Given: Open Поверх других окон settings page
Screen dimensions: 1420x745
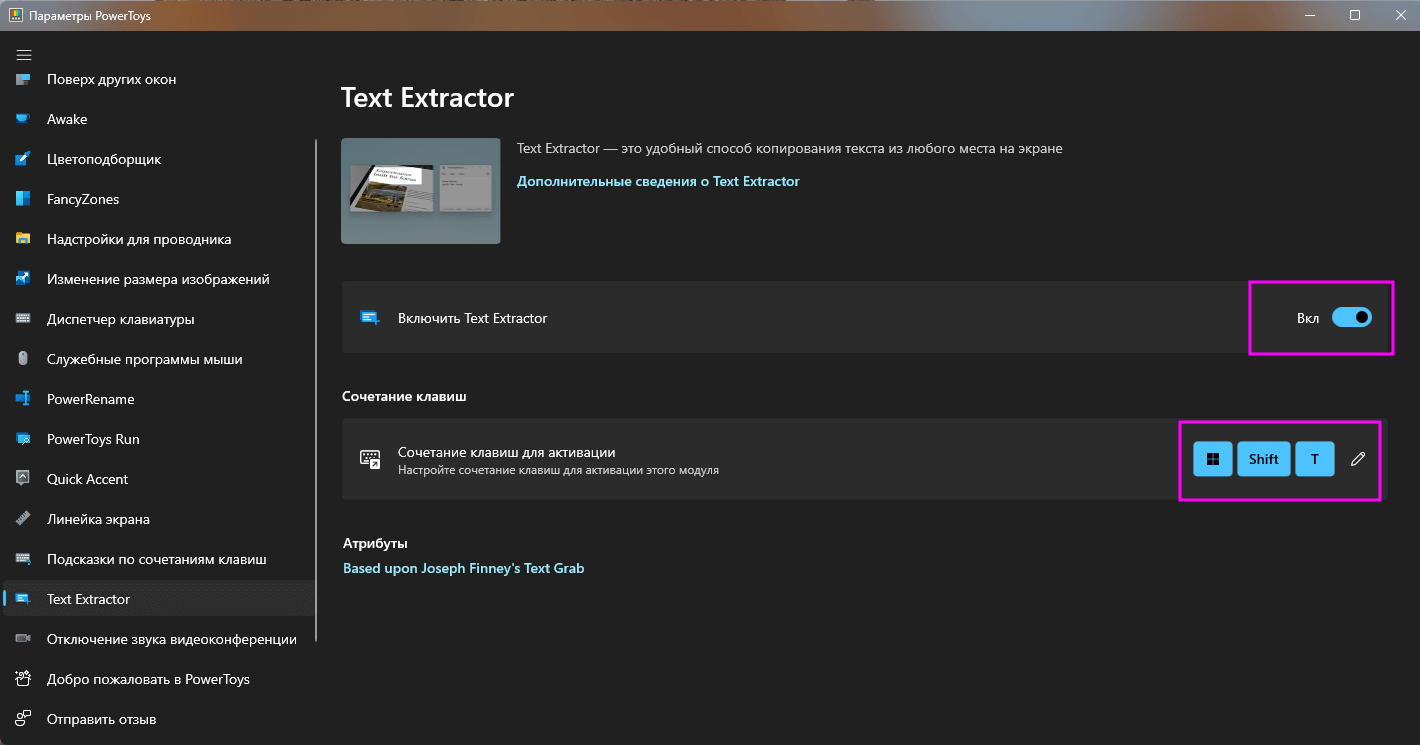Looking at the screenshot, I should 158,79.
